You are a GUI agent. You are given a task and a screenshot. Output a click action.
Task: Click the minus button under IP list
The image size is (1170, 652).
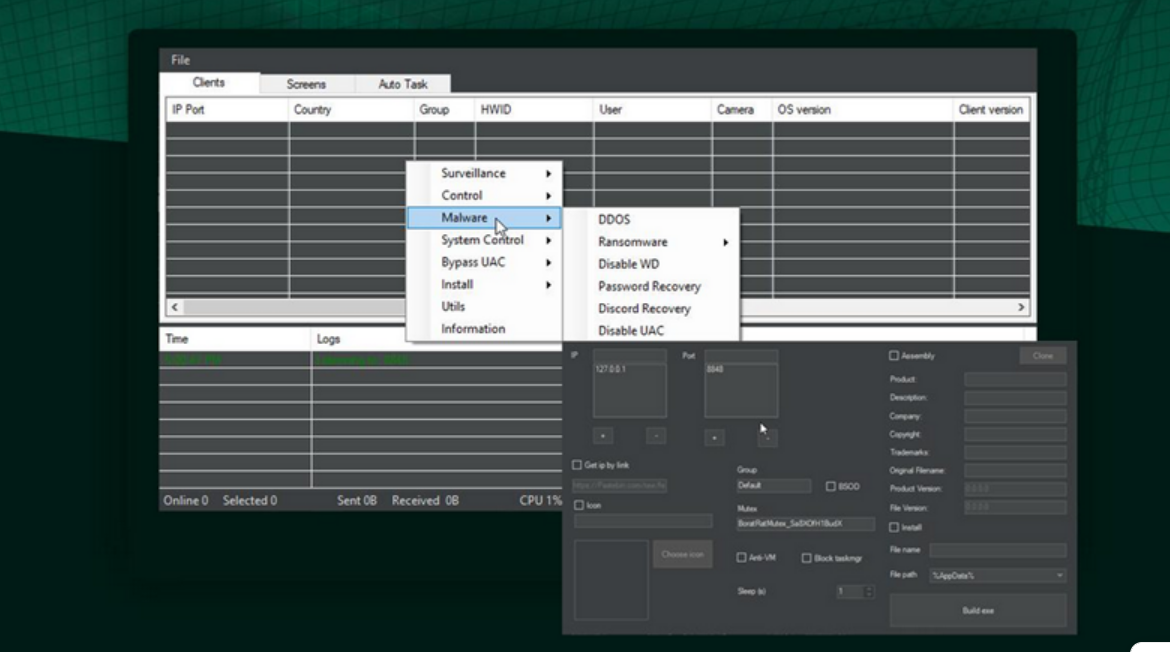point(655,436)
